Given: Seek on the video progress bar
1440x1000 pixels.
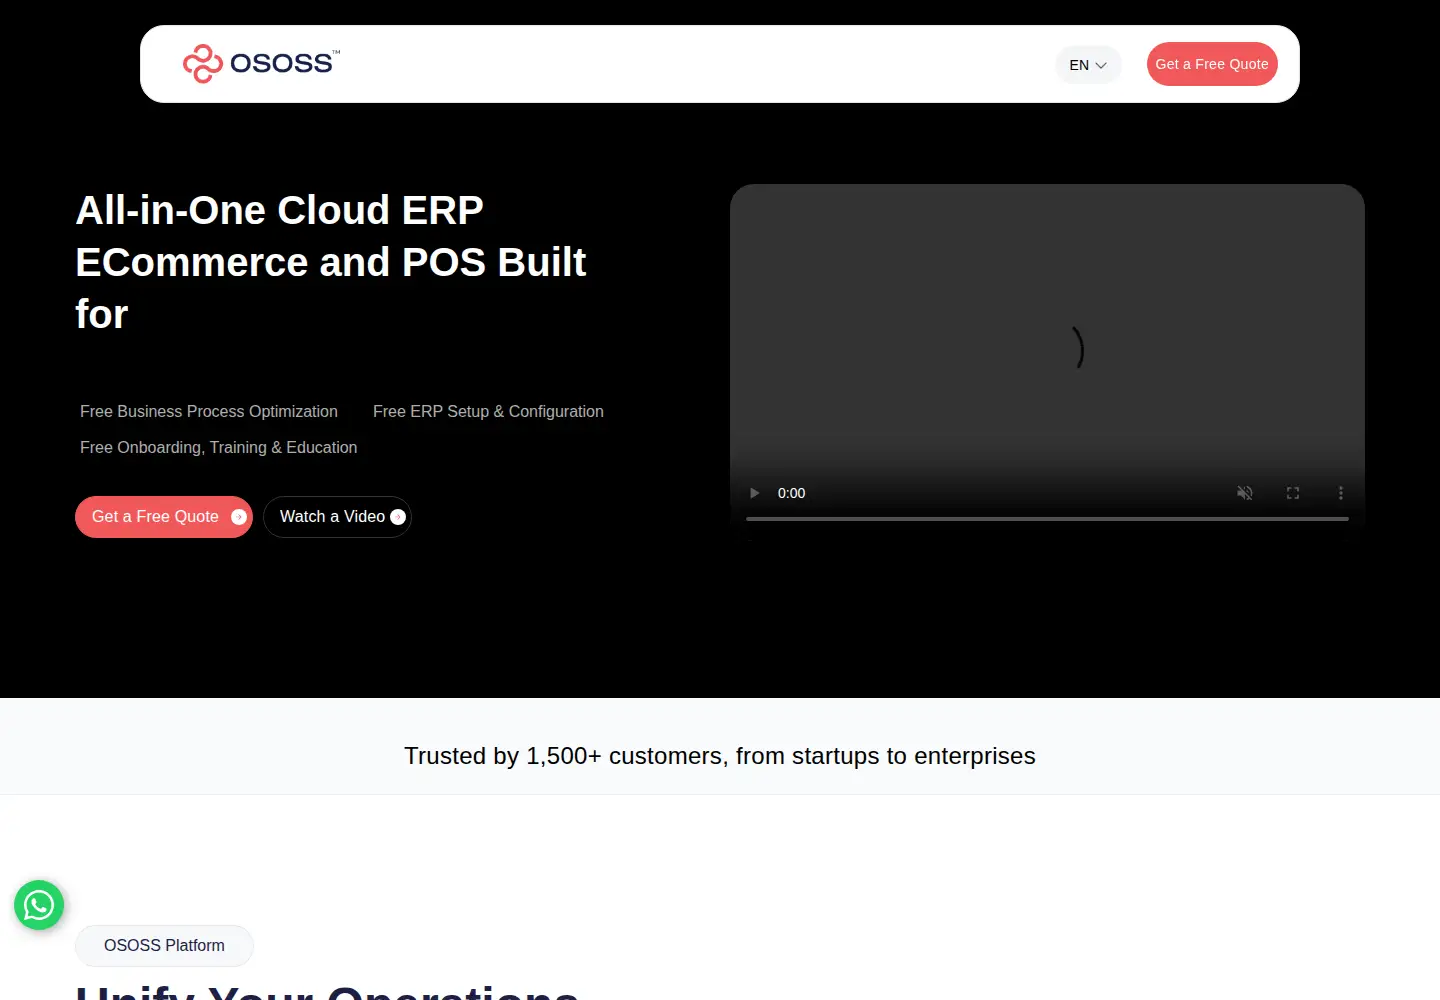Looking at the screenshot, I should pyautogui.click(x=1047, y=519).
